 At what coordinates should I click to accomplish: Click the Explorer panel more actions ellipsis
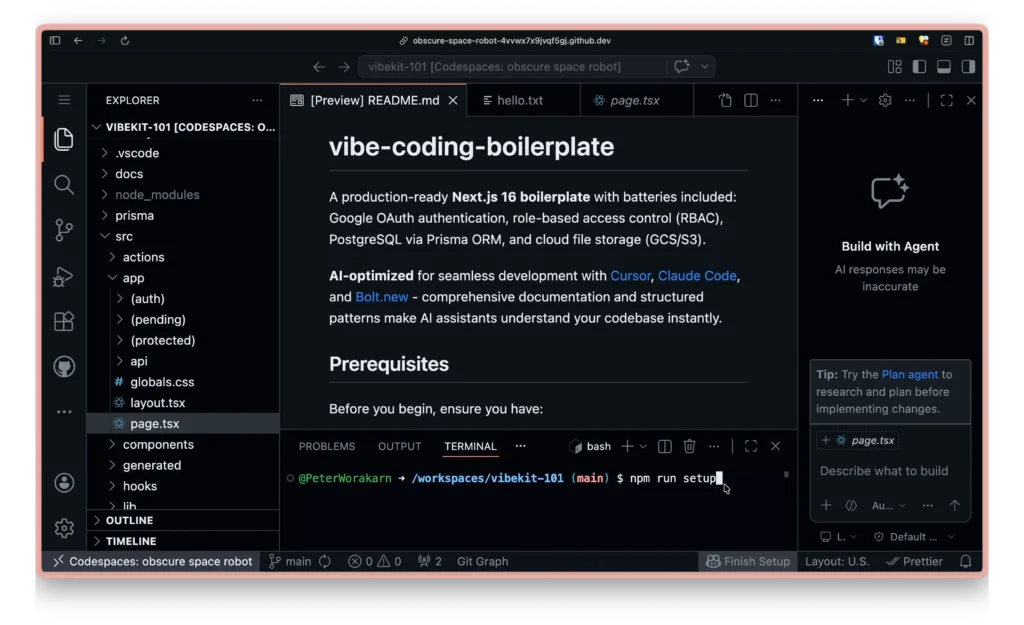coord(257,101)
